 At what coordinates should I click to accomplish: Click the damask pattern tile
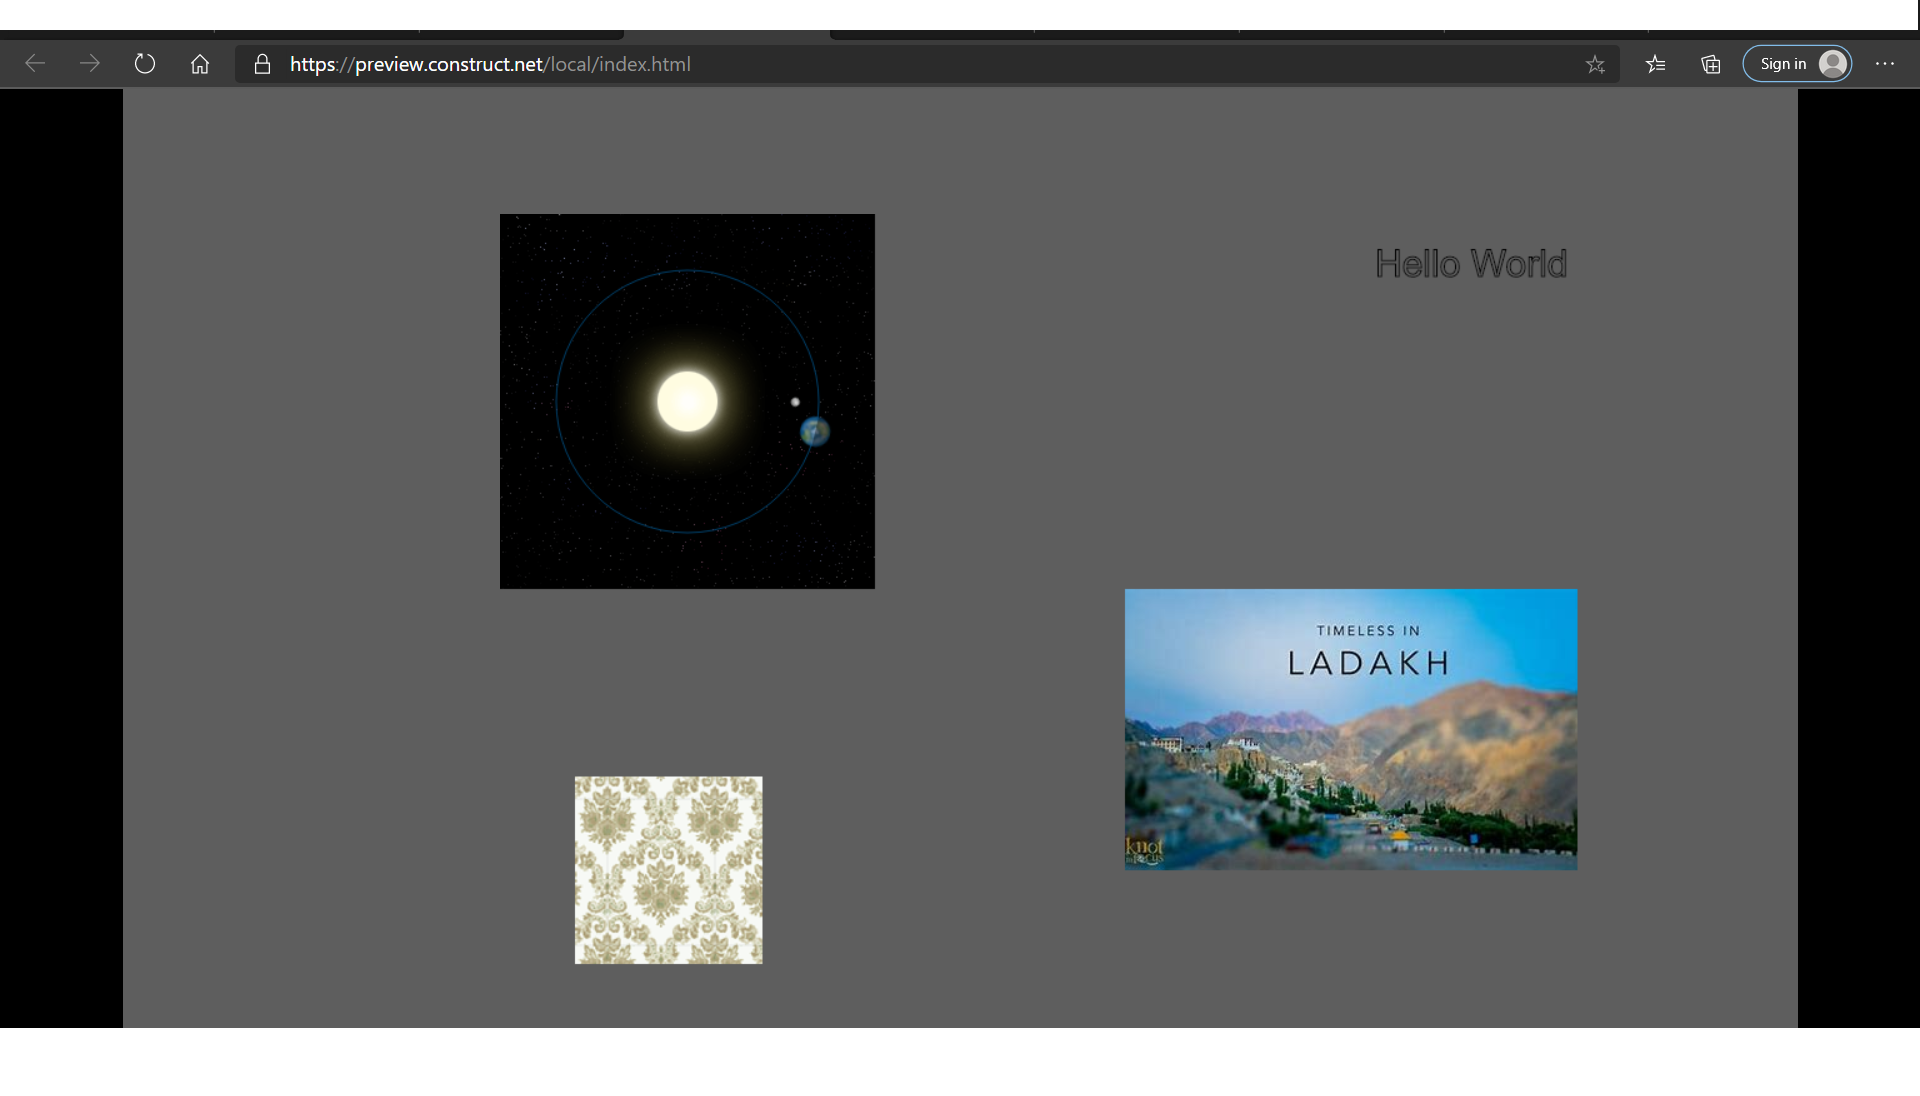pyautogui.click(x=668, y=869)
